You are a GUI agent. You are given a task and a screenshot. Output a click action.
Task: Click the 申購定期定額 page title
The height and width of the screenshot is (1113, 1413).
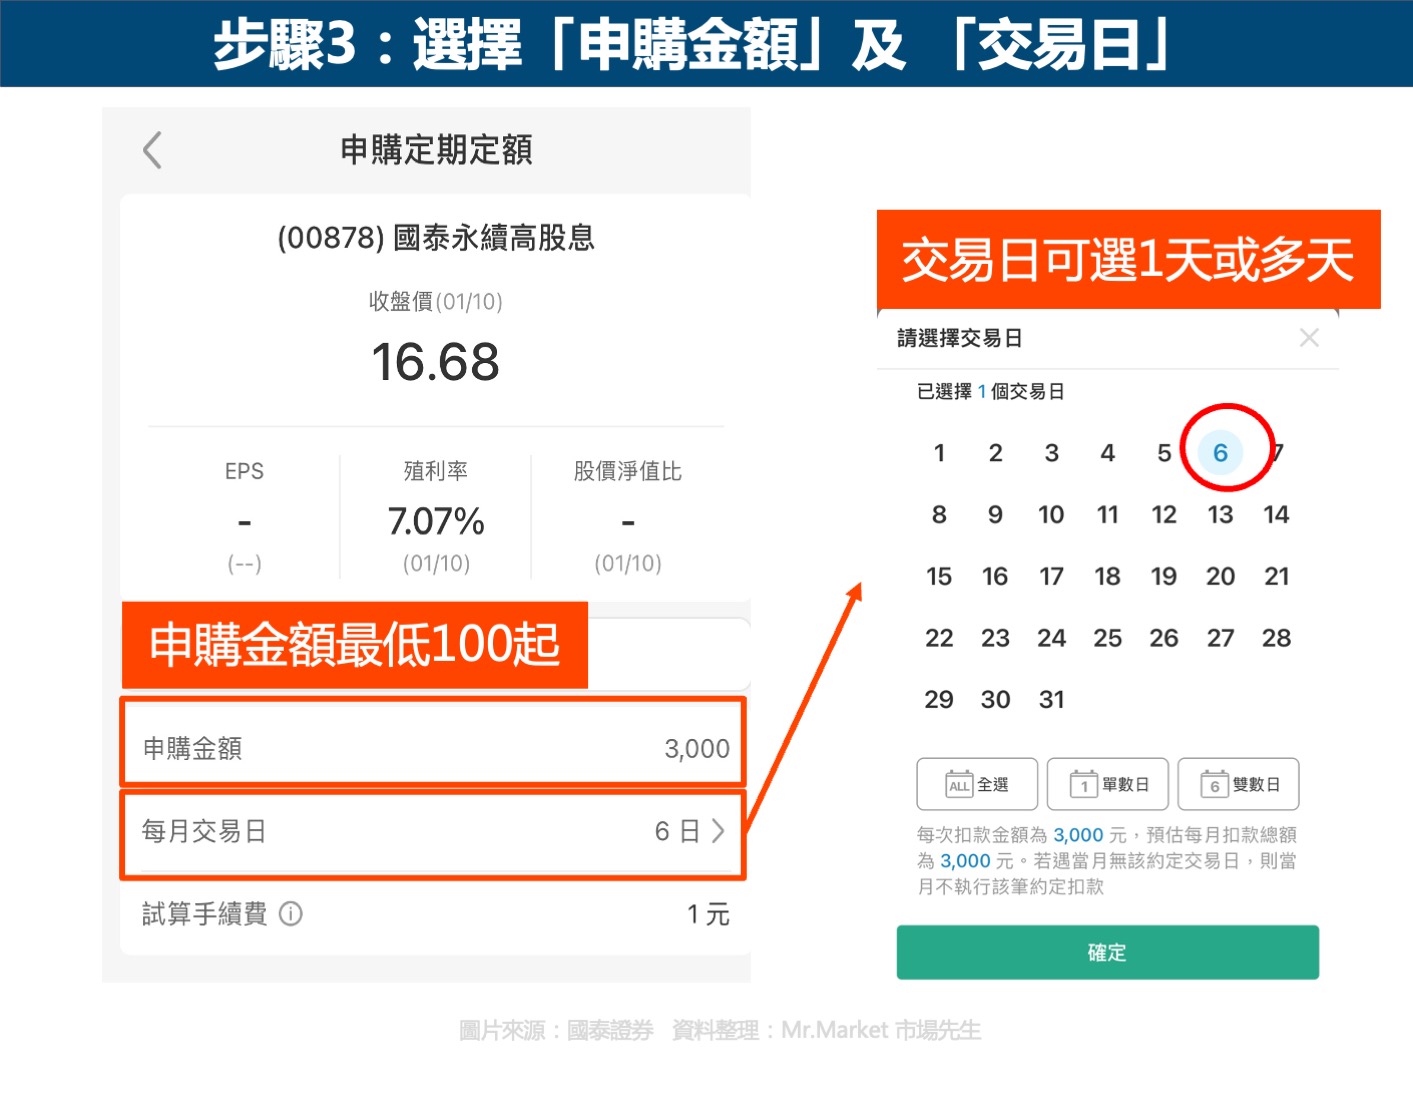coord(436,150)
